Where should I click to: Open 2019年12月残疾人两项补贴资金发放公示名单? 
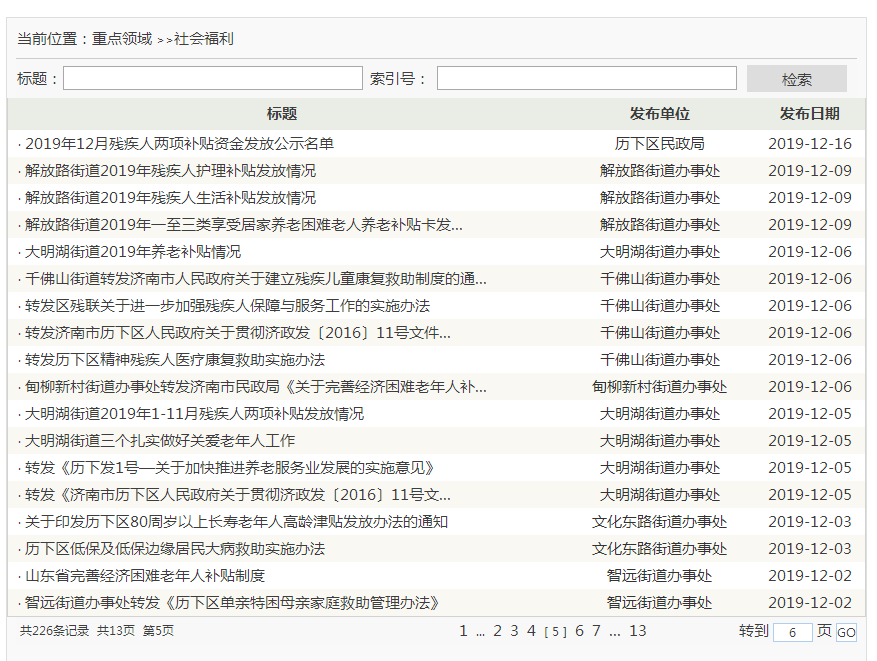pos(179,144)
